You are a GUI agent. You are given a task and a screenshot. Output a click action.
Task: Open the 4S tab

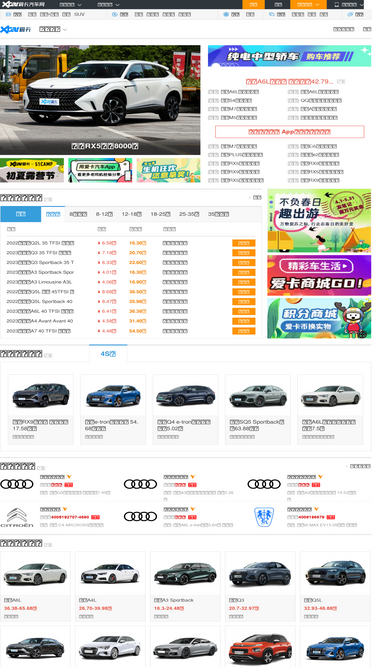pos(108,353)
